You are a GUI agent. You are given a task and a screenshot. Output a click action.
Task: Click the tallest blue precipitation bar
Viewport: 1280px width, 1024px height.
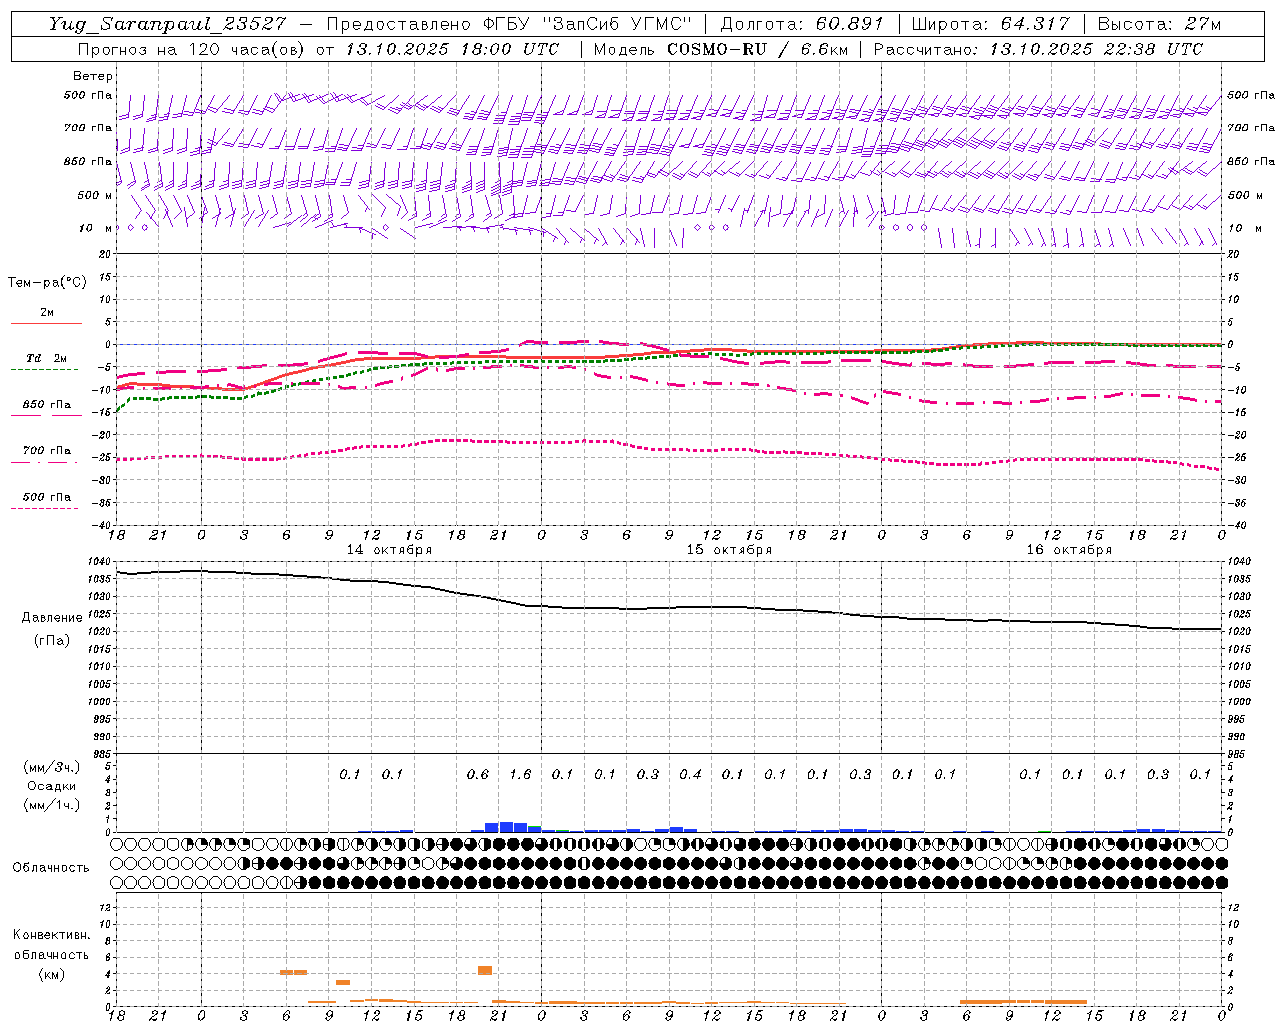(x=506, y=827)
